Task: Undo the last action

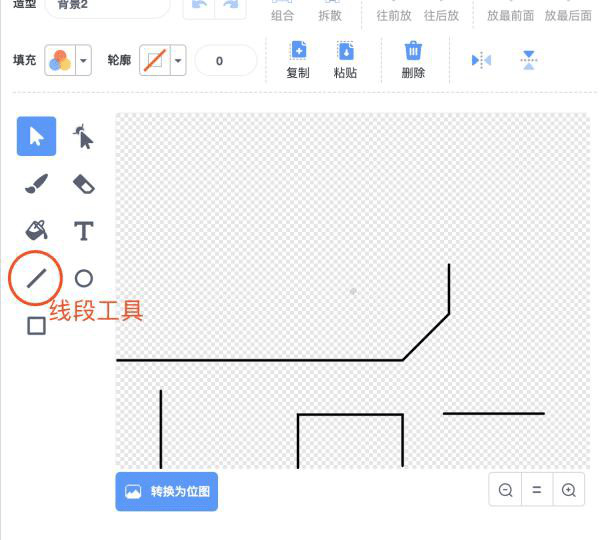Action: click(x=199, y=5)
